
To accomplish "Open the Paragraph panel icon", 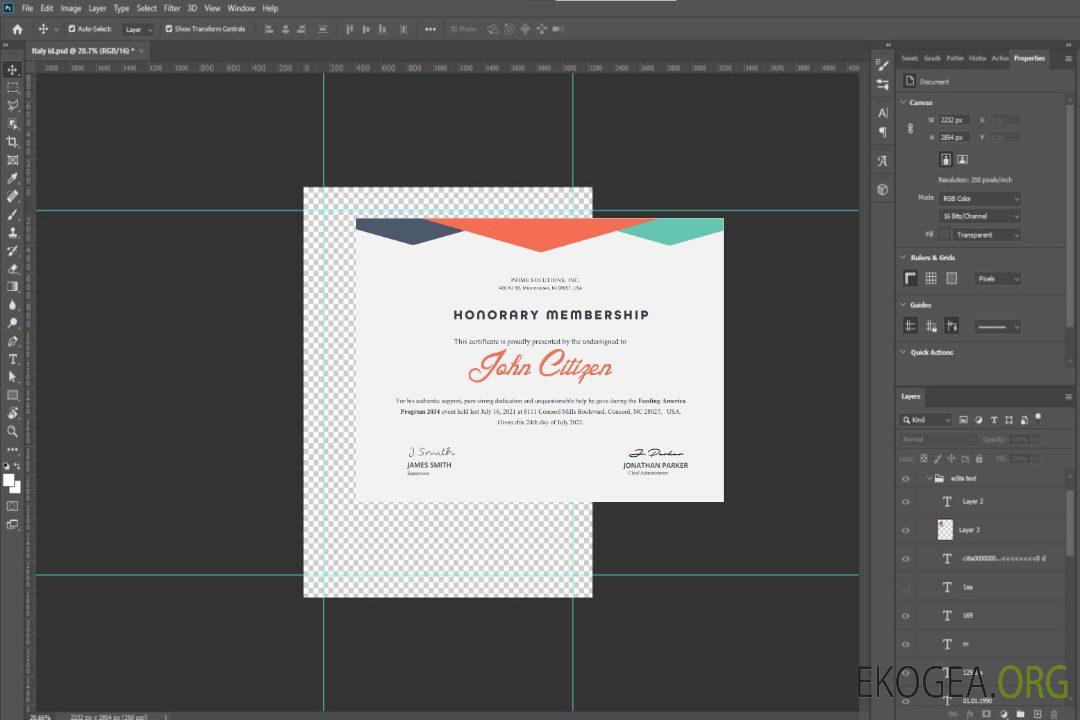I will pos(882,132).
